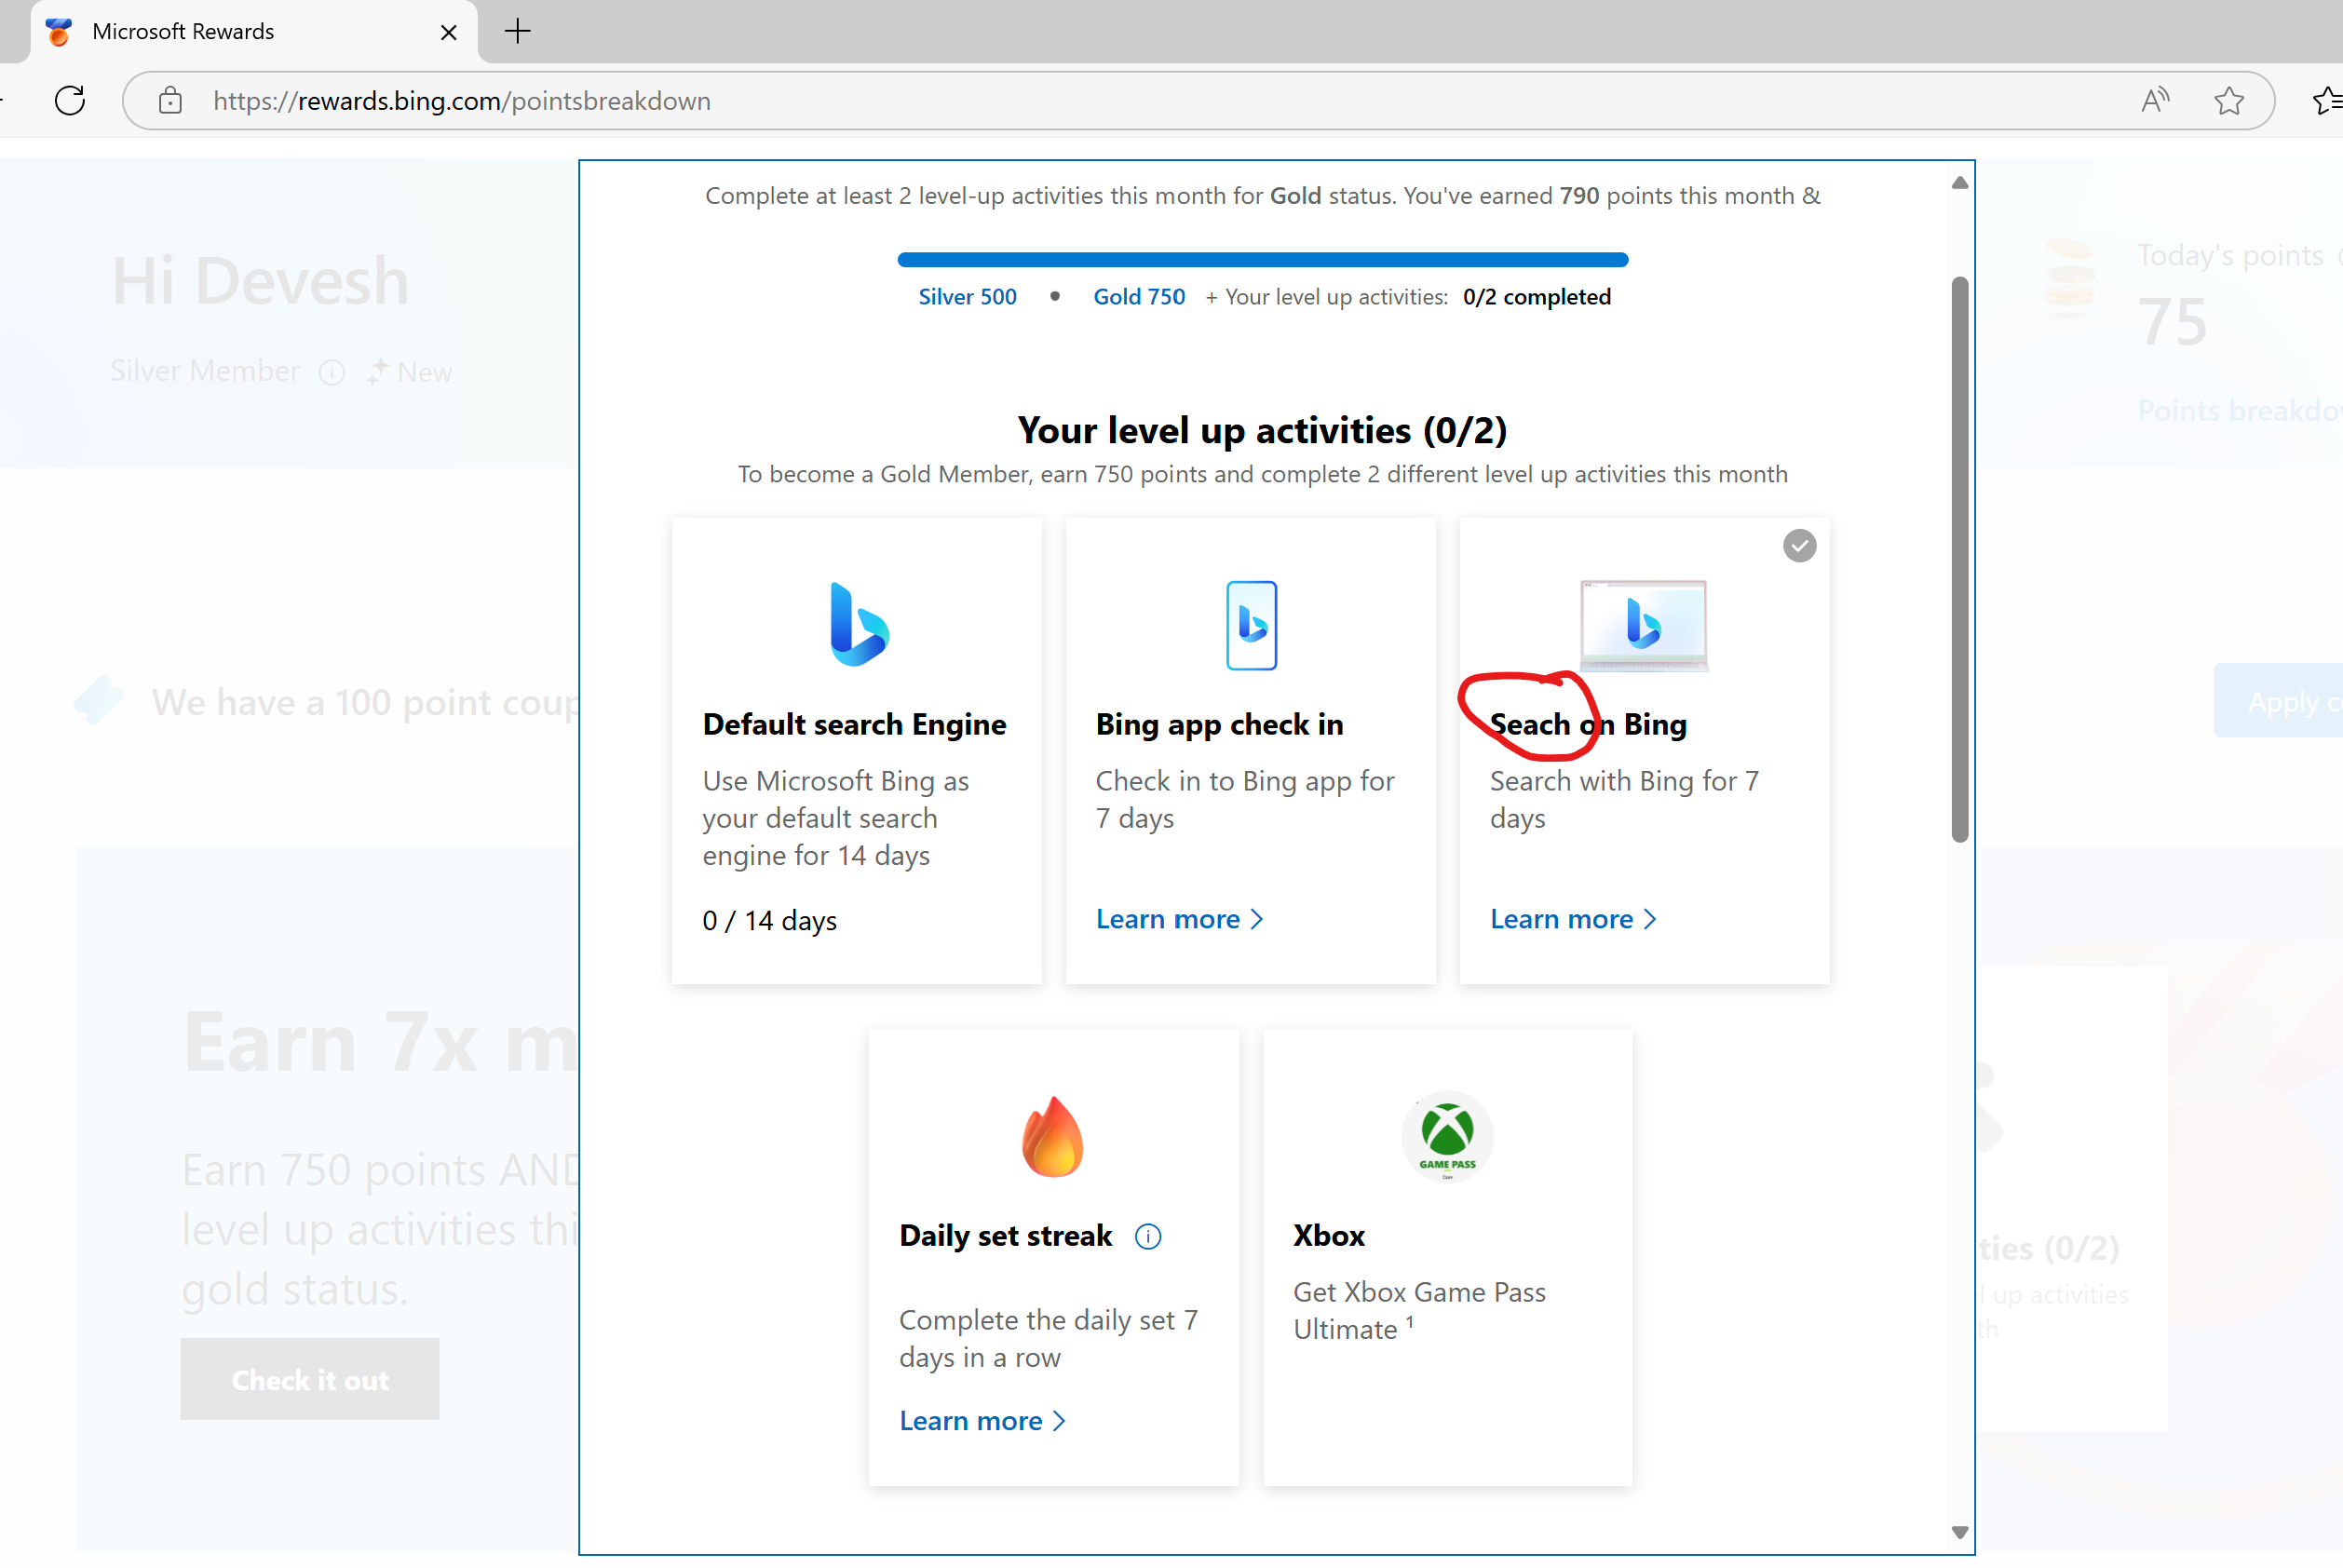2343x1568 pixels.
Task: Click the browser refresh icon
Action: click(x=70, y=101)
